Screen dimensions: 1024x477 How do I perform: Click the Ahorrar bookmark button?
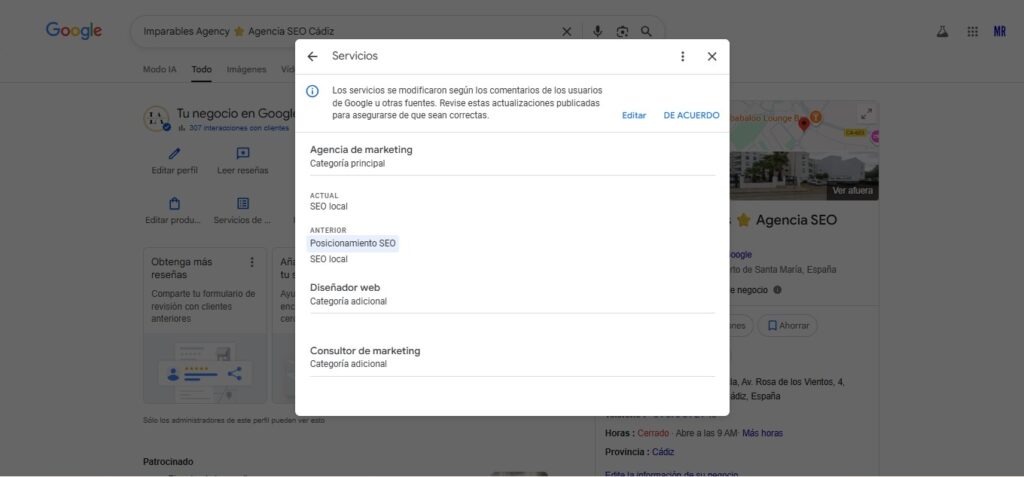(786, 326)
